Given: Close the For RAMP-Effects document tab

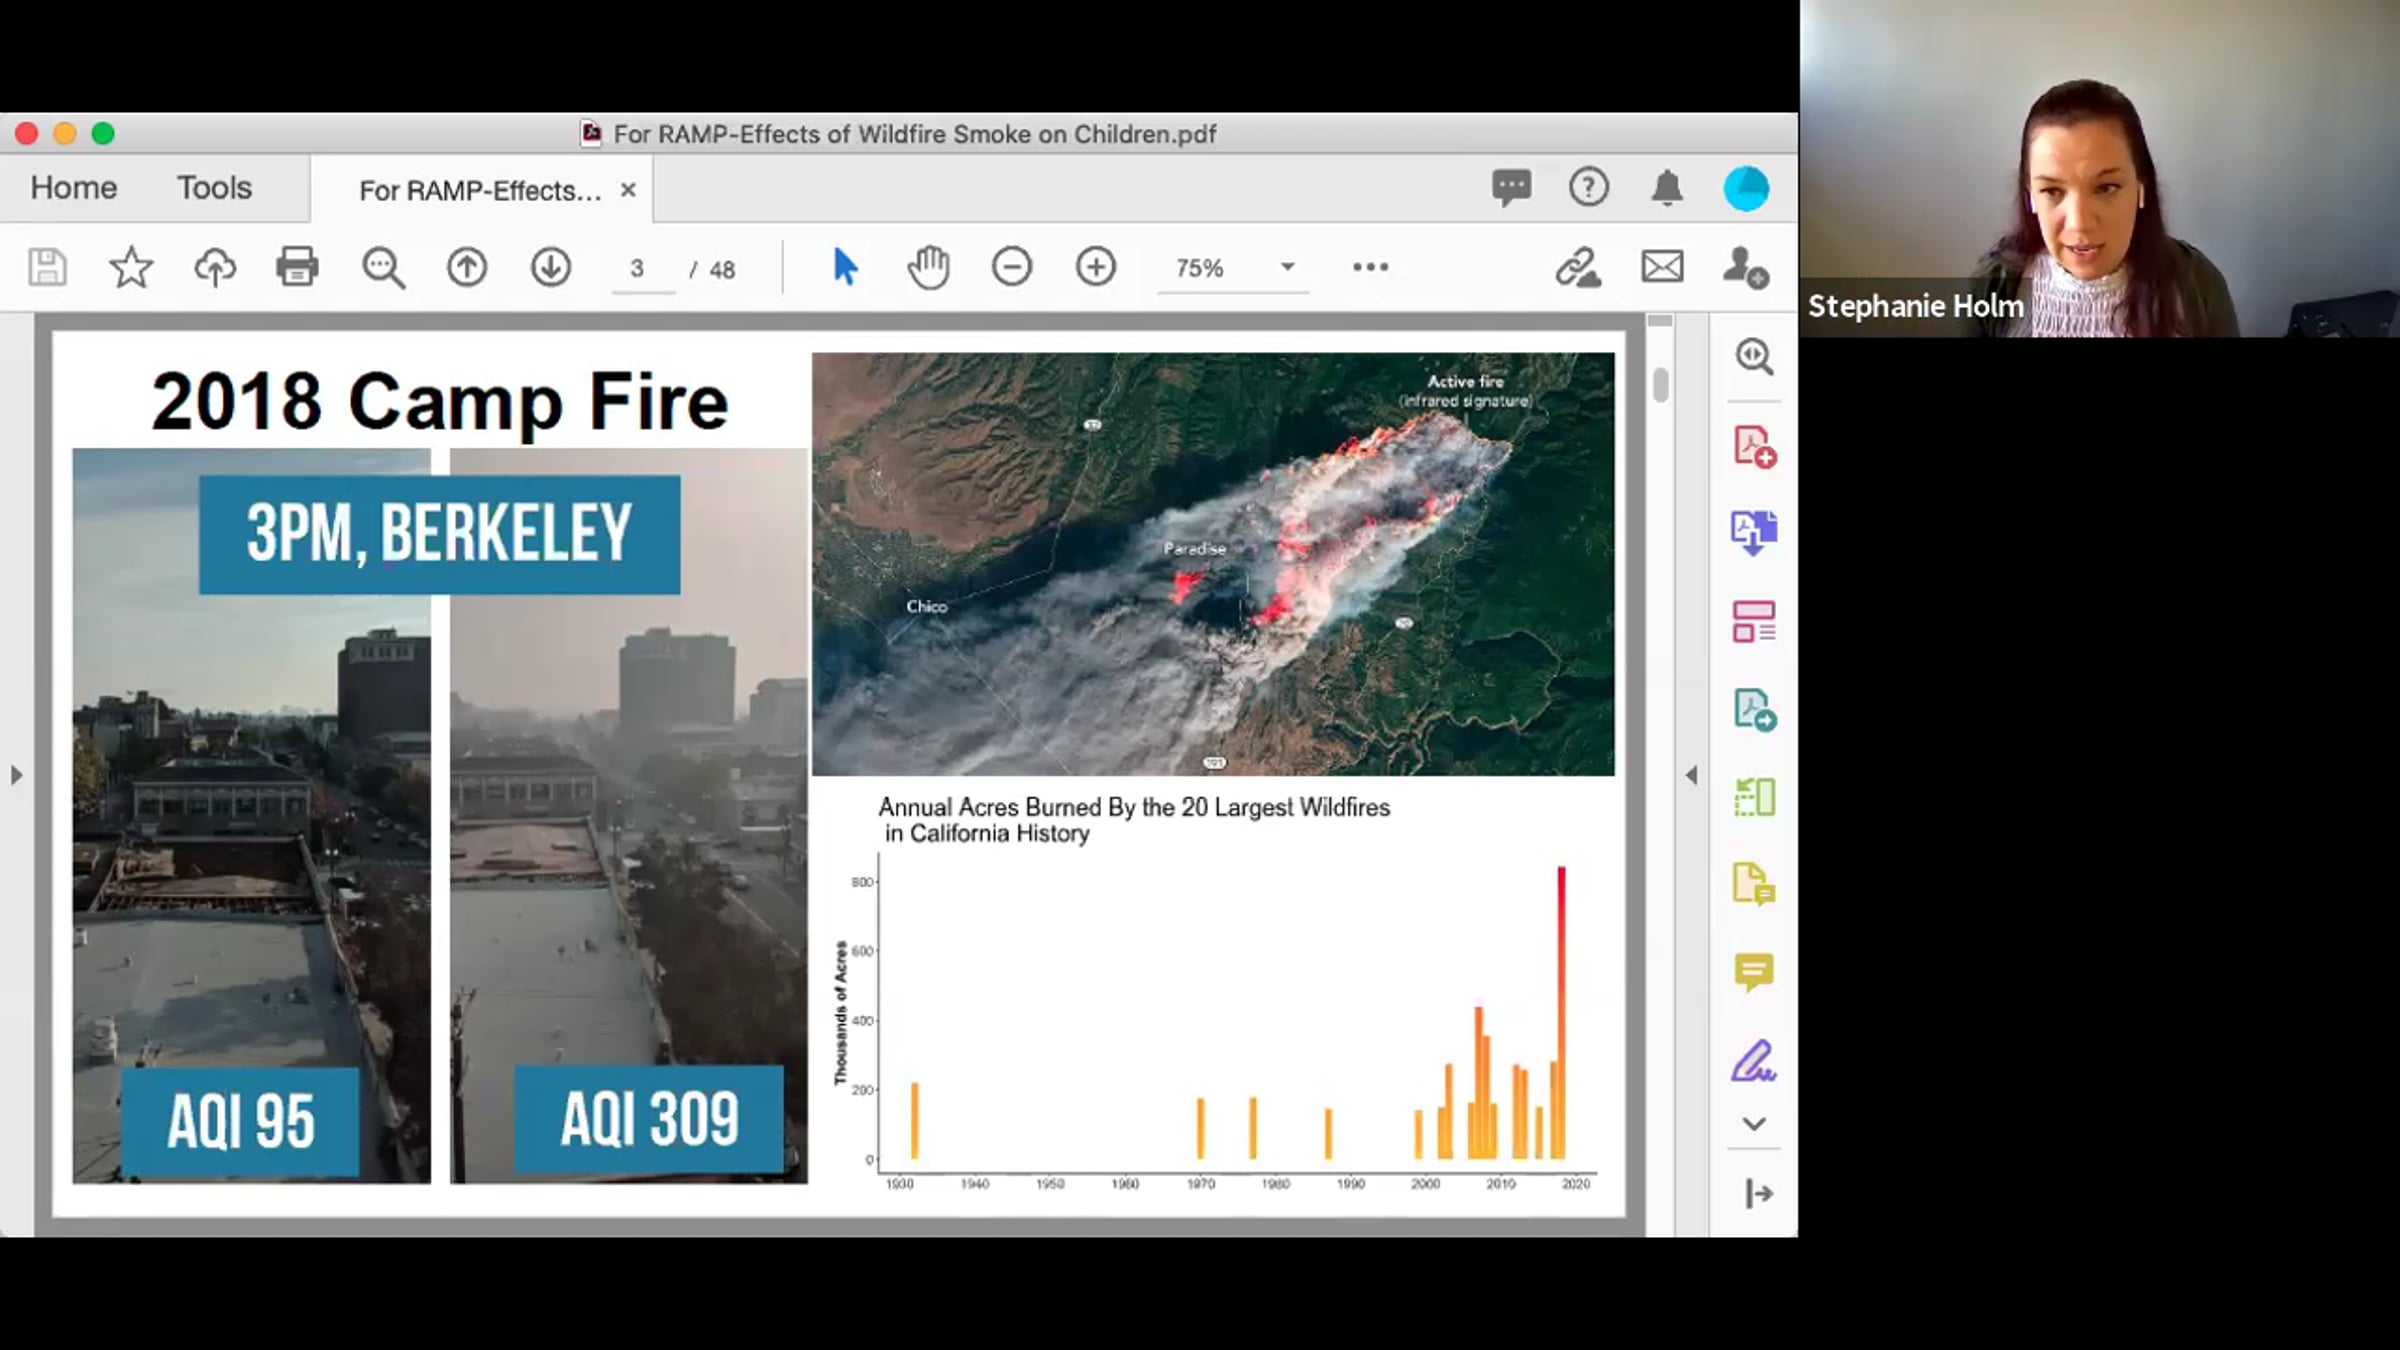Looking at the screenshot, I should click(x=628, y=190).
